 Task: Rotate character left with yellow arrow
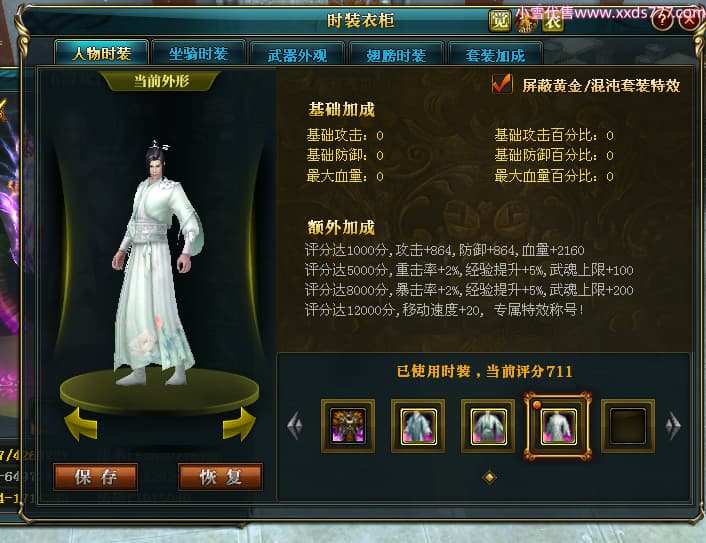click(81, 423)
